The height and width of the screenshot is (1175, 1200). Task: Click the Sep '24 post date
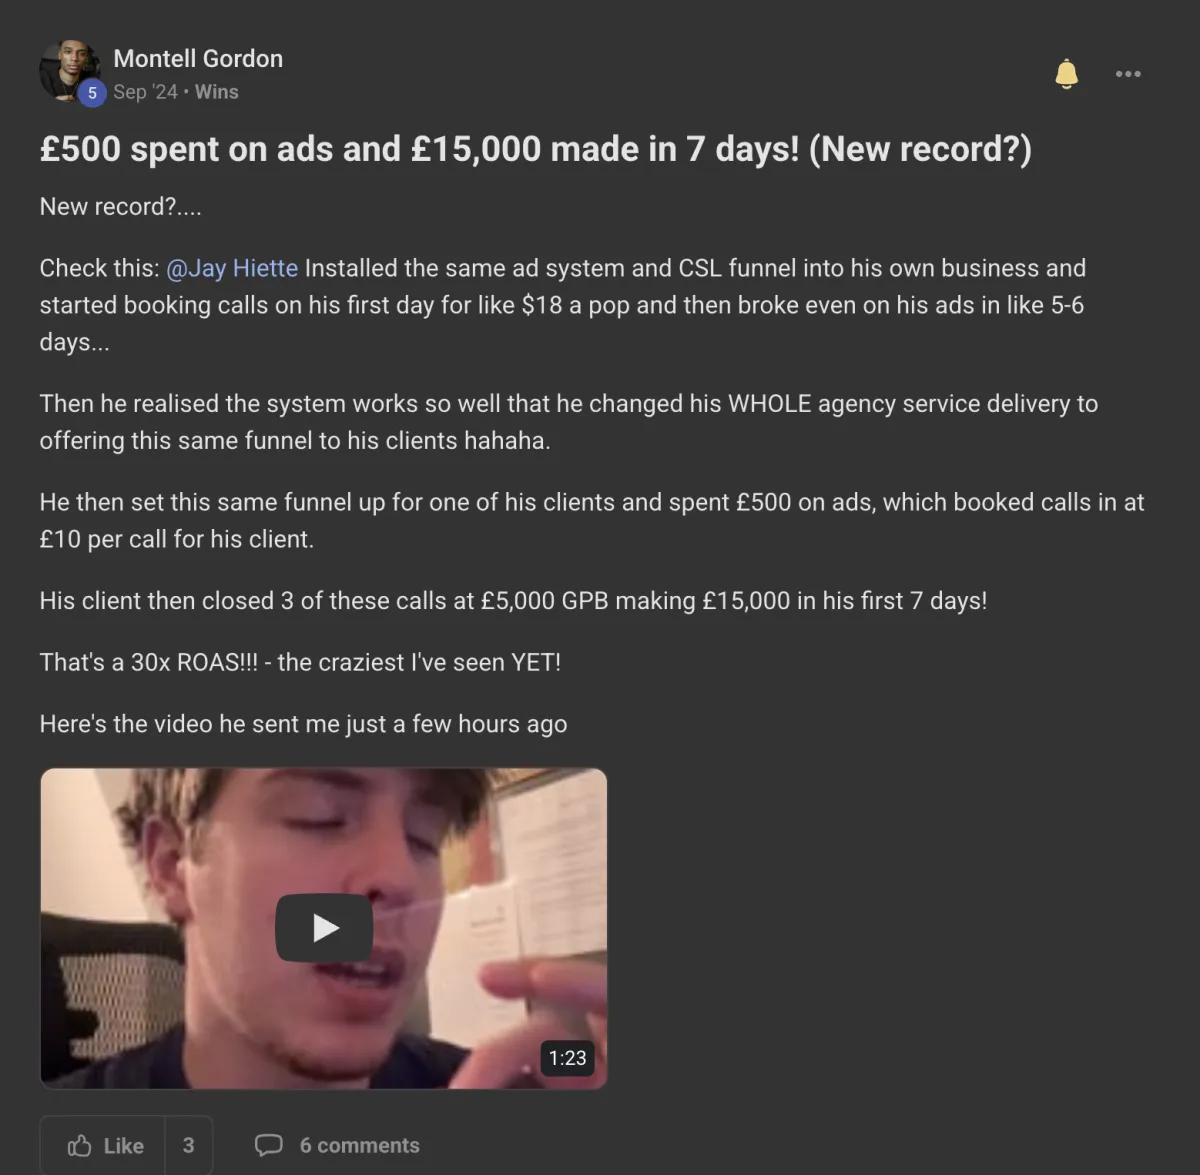(x=145, y=92)
